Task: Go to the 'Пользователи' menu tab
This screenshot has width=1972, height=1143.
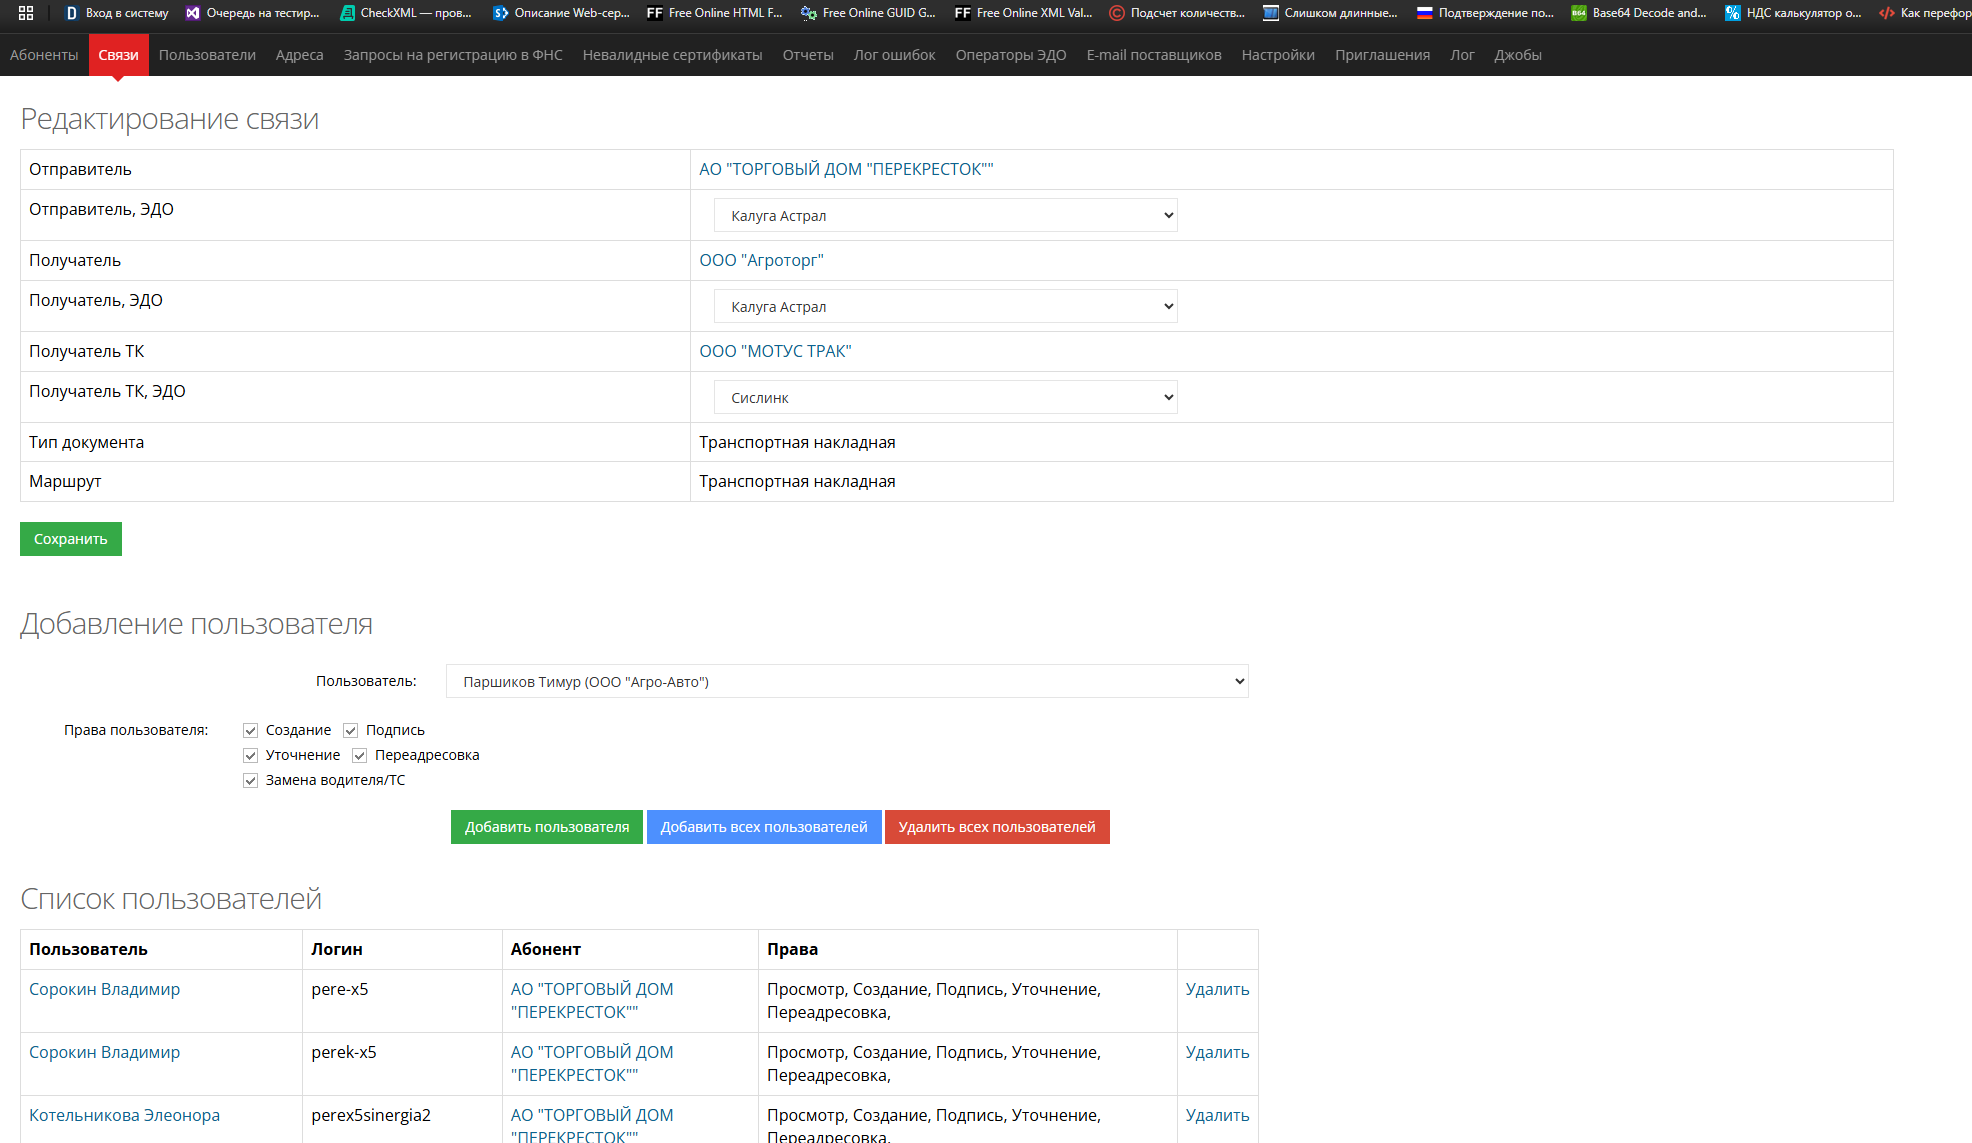Action: tap(207, 55)
